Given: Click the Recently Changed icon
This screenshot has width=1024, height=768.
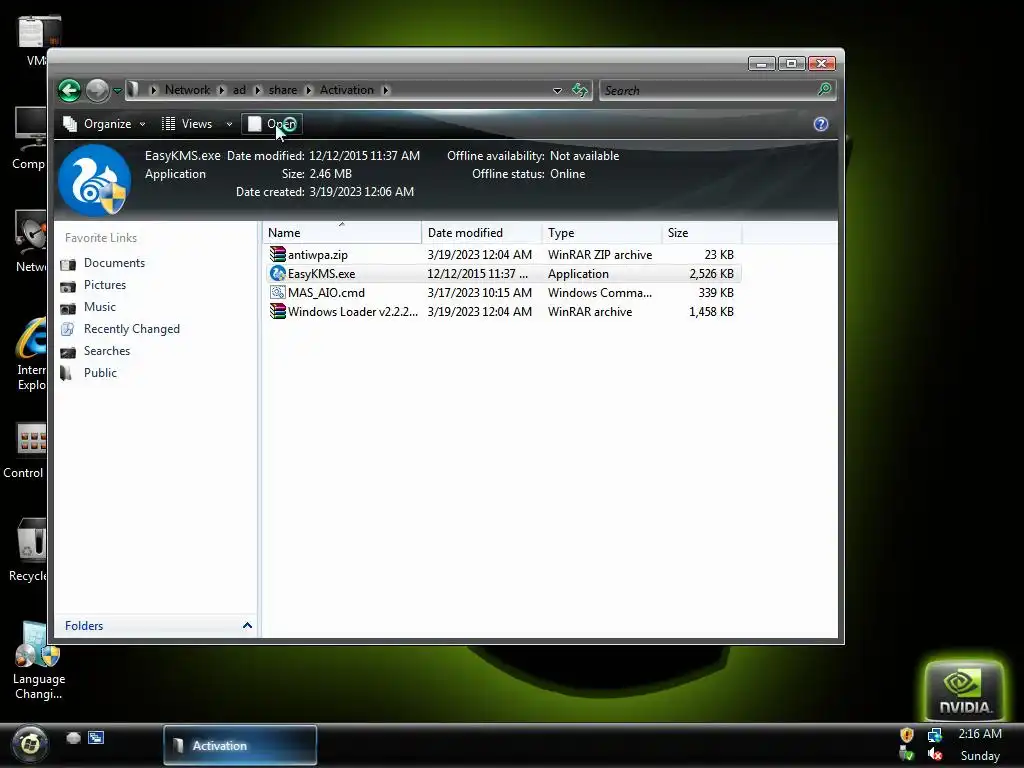Looking at the screenshot, I should tap(68, 329).
